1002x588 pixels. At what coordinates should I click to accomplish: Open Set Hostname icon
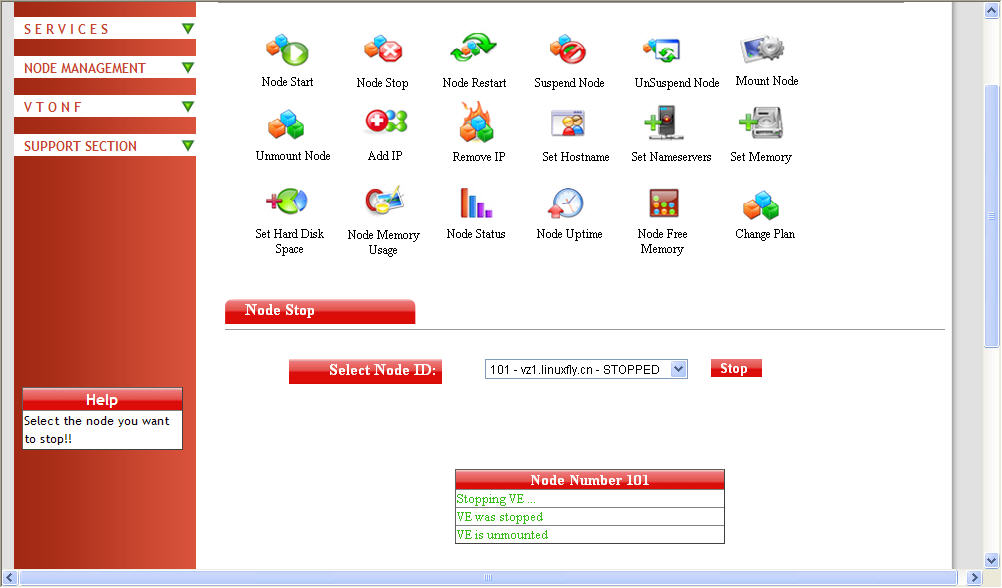pos(568,124)
